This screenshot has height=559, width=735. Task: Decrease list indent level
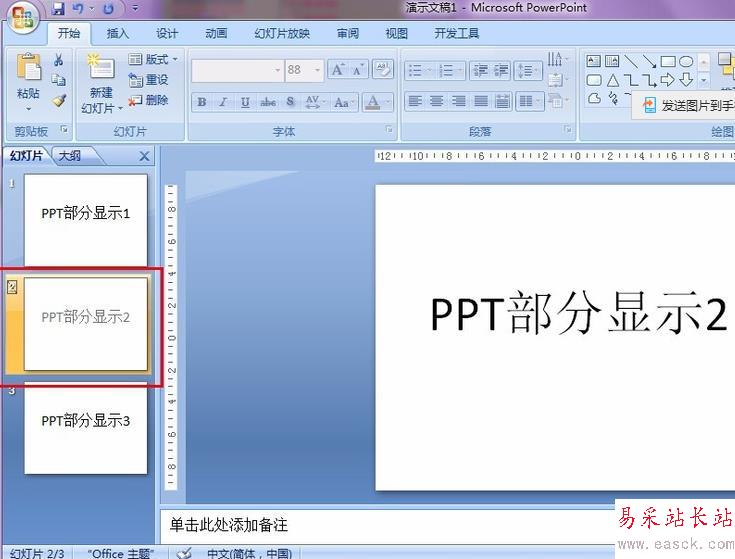coord(480,71)
